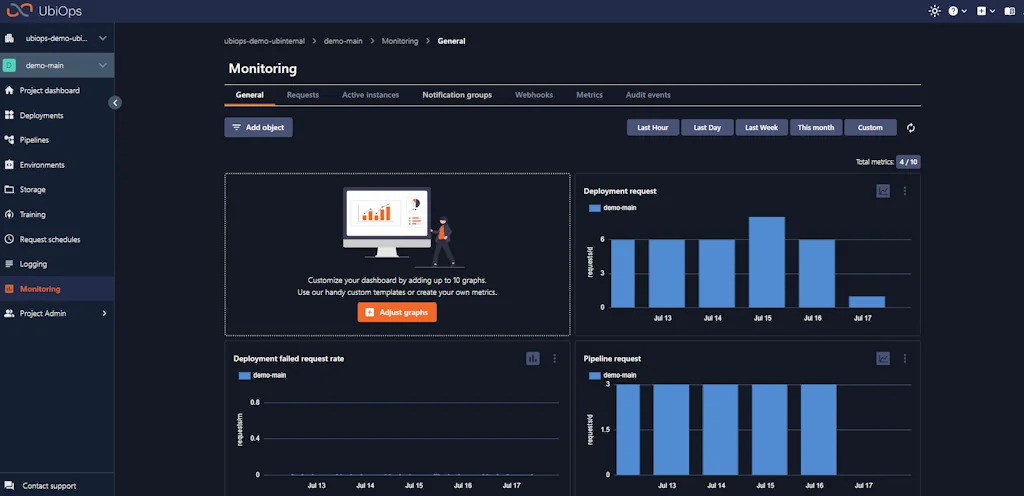Open the Notification groups tab
This screenshot has width=1024, height=496.
click(x=457, y=95)
